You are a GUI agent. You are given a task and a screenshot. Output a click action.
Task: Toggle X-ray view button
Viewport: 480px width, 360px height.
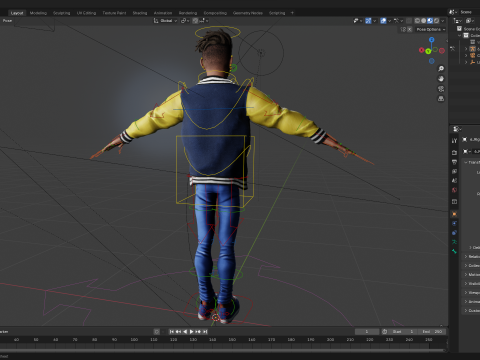click(x=409, y=21)
